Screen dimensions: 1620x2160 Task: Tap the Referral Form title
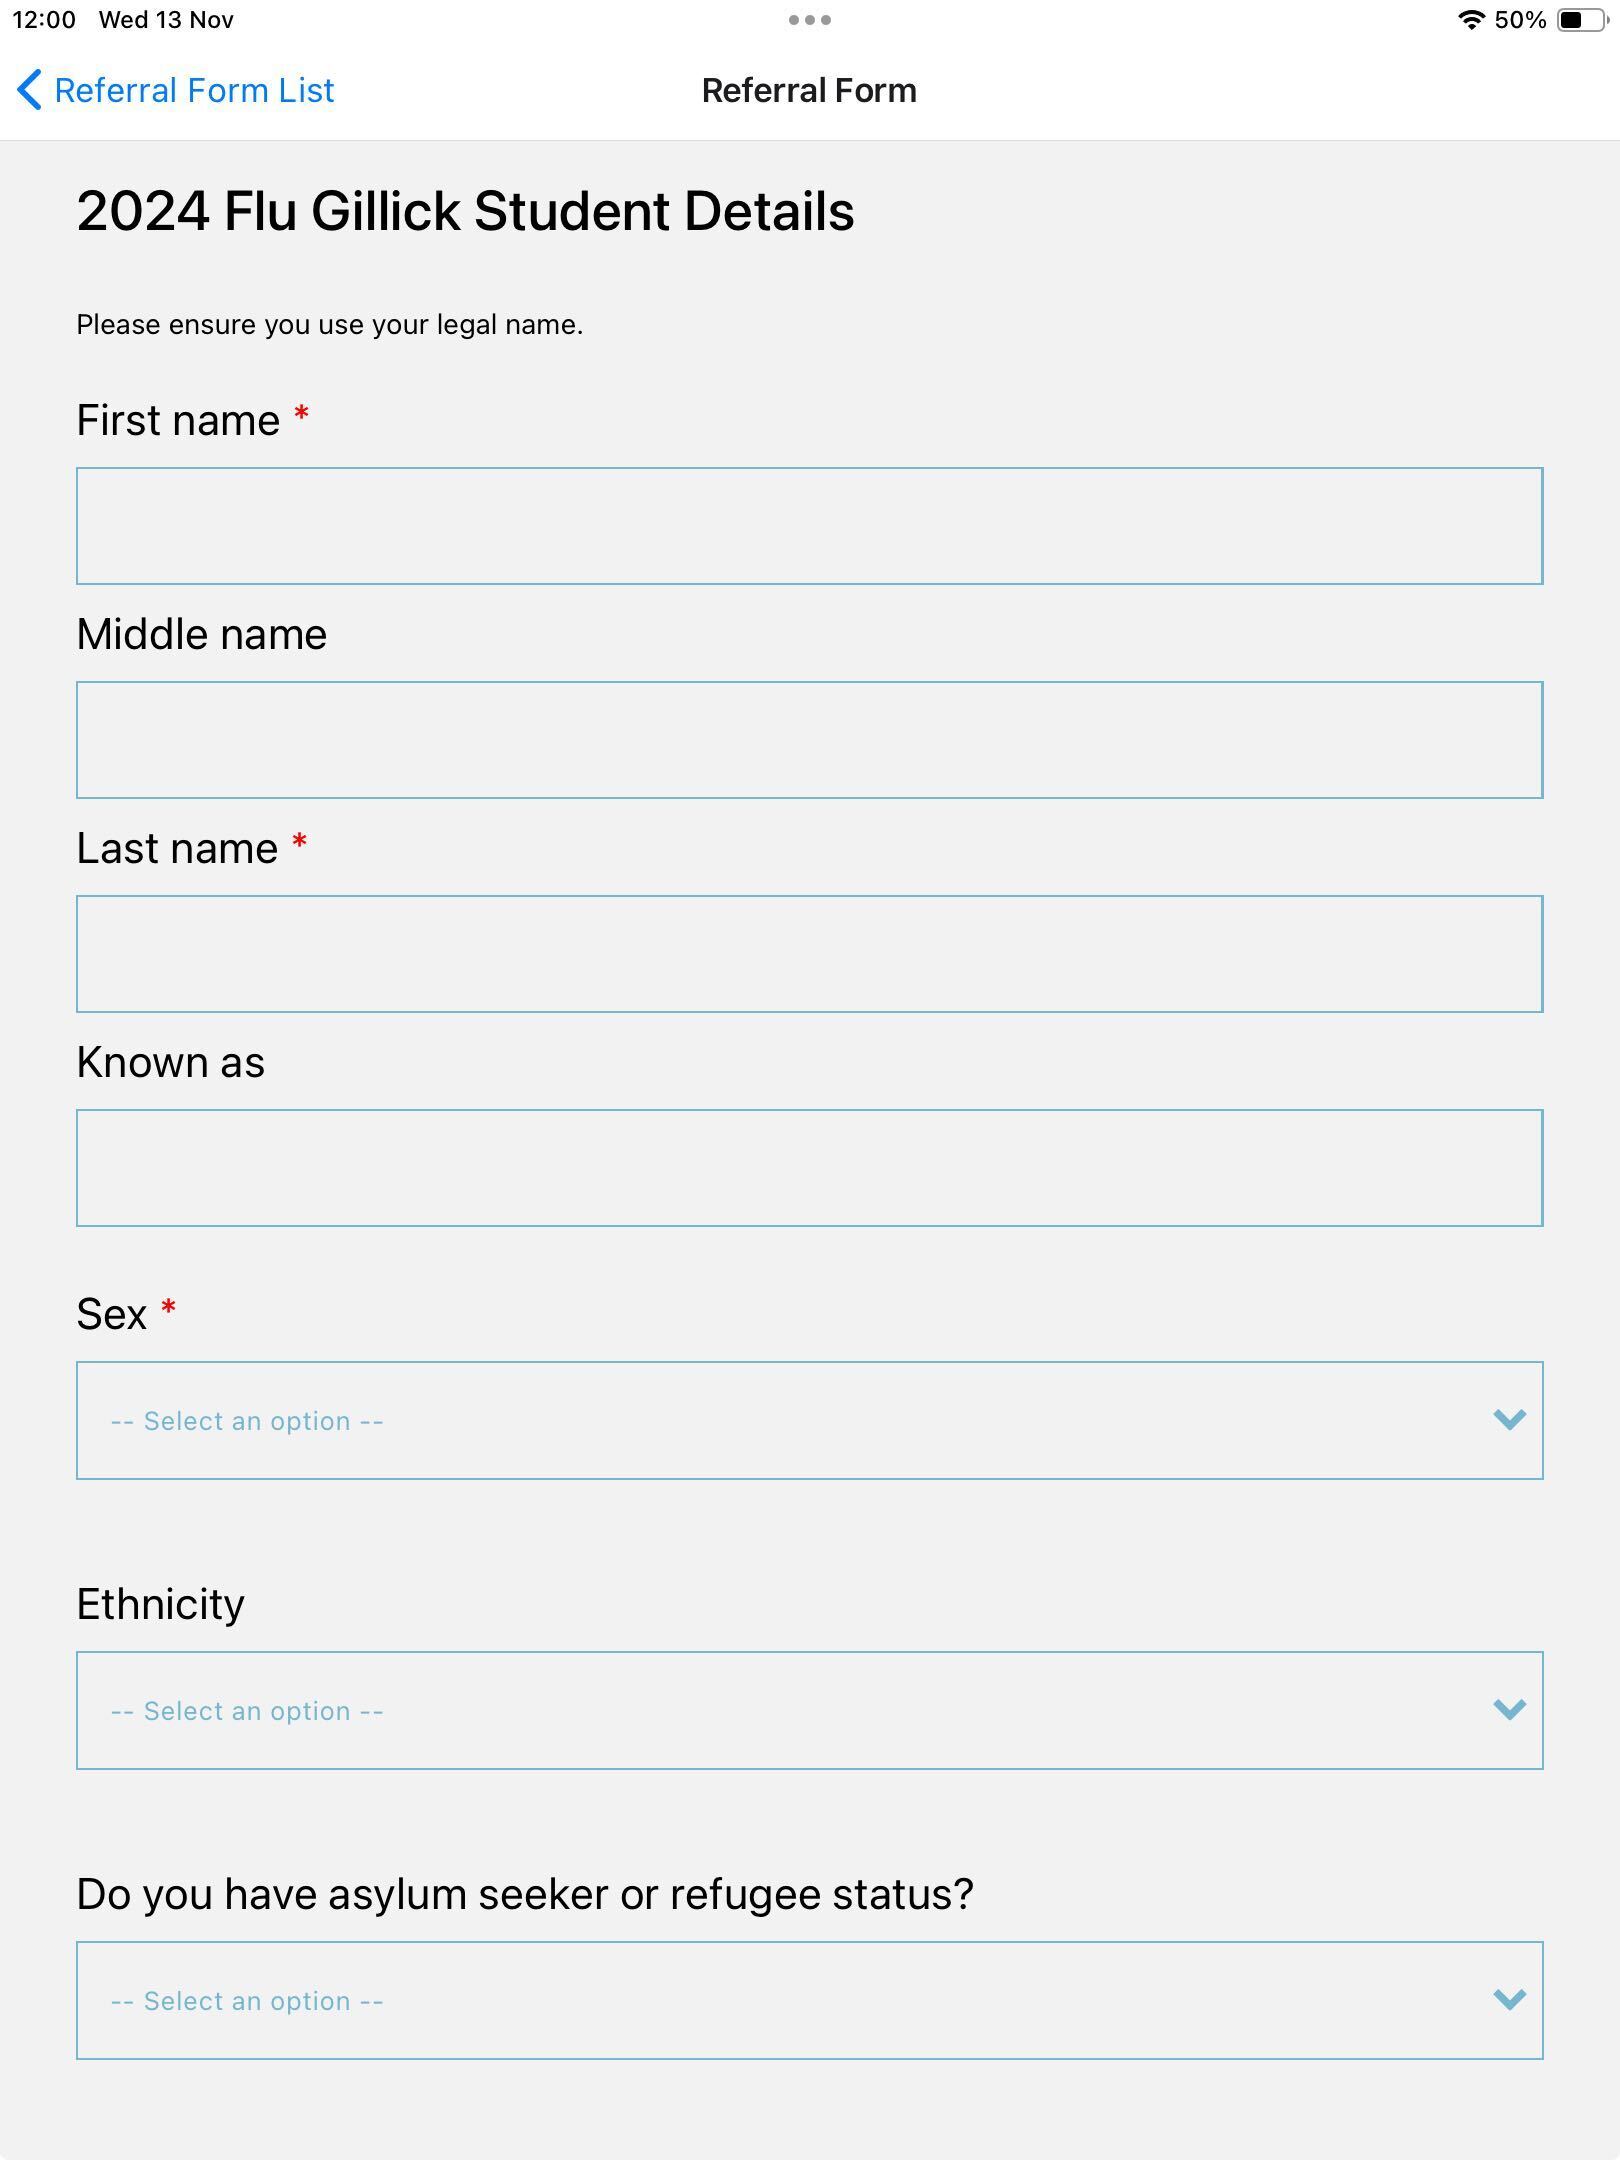pos(809,90)
